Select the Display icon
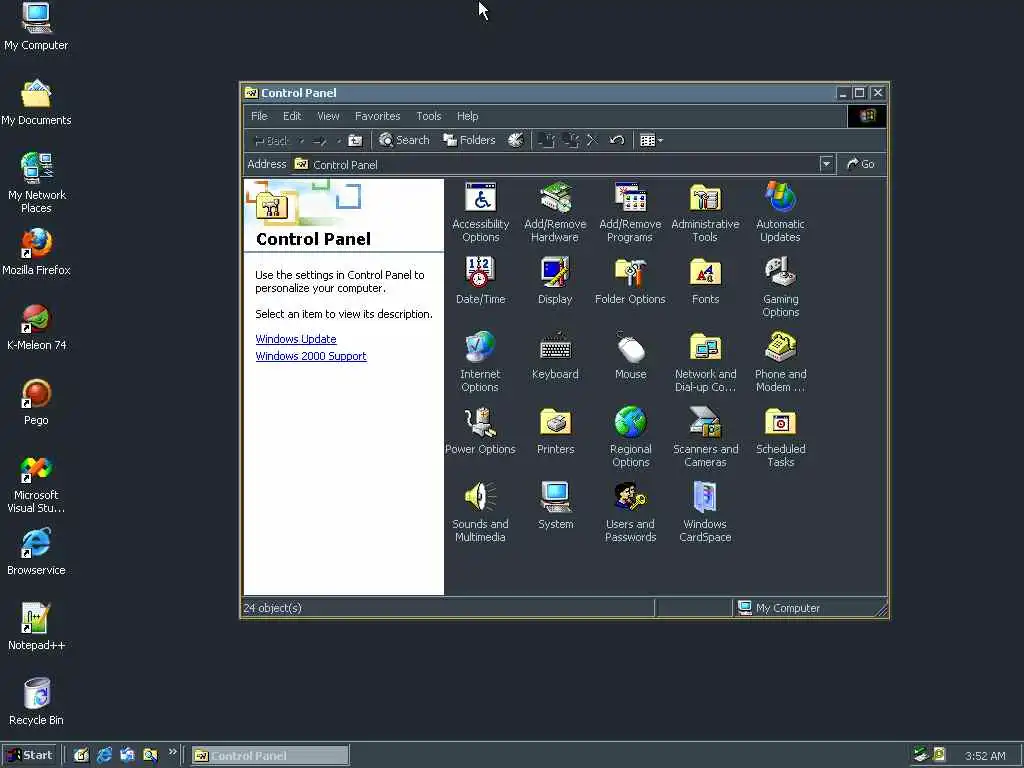This screenshot has height=768, width=1024. (x=555, y=281)
